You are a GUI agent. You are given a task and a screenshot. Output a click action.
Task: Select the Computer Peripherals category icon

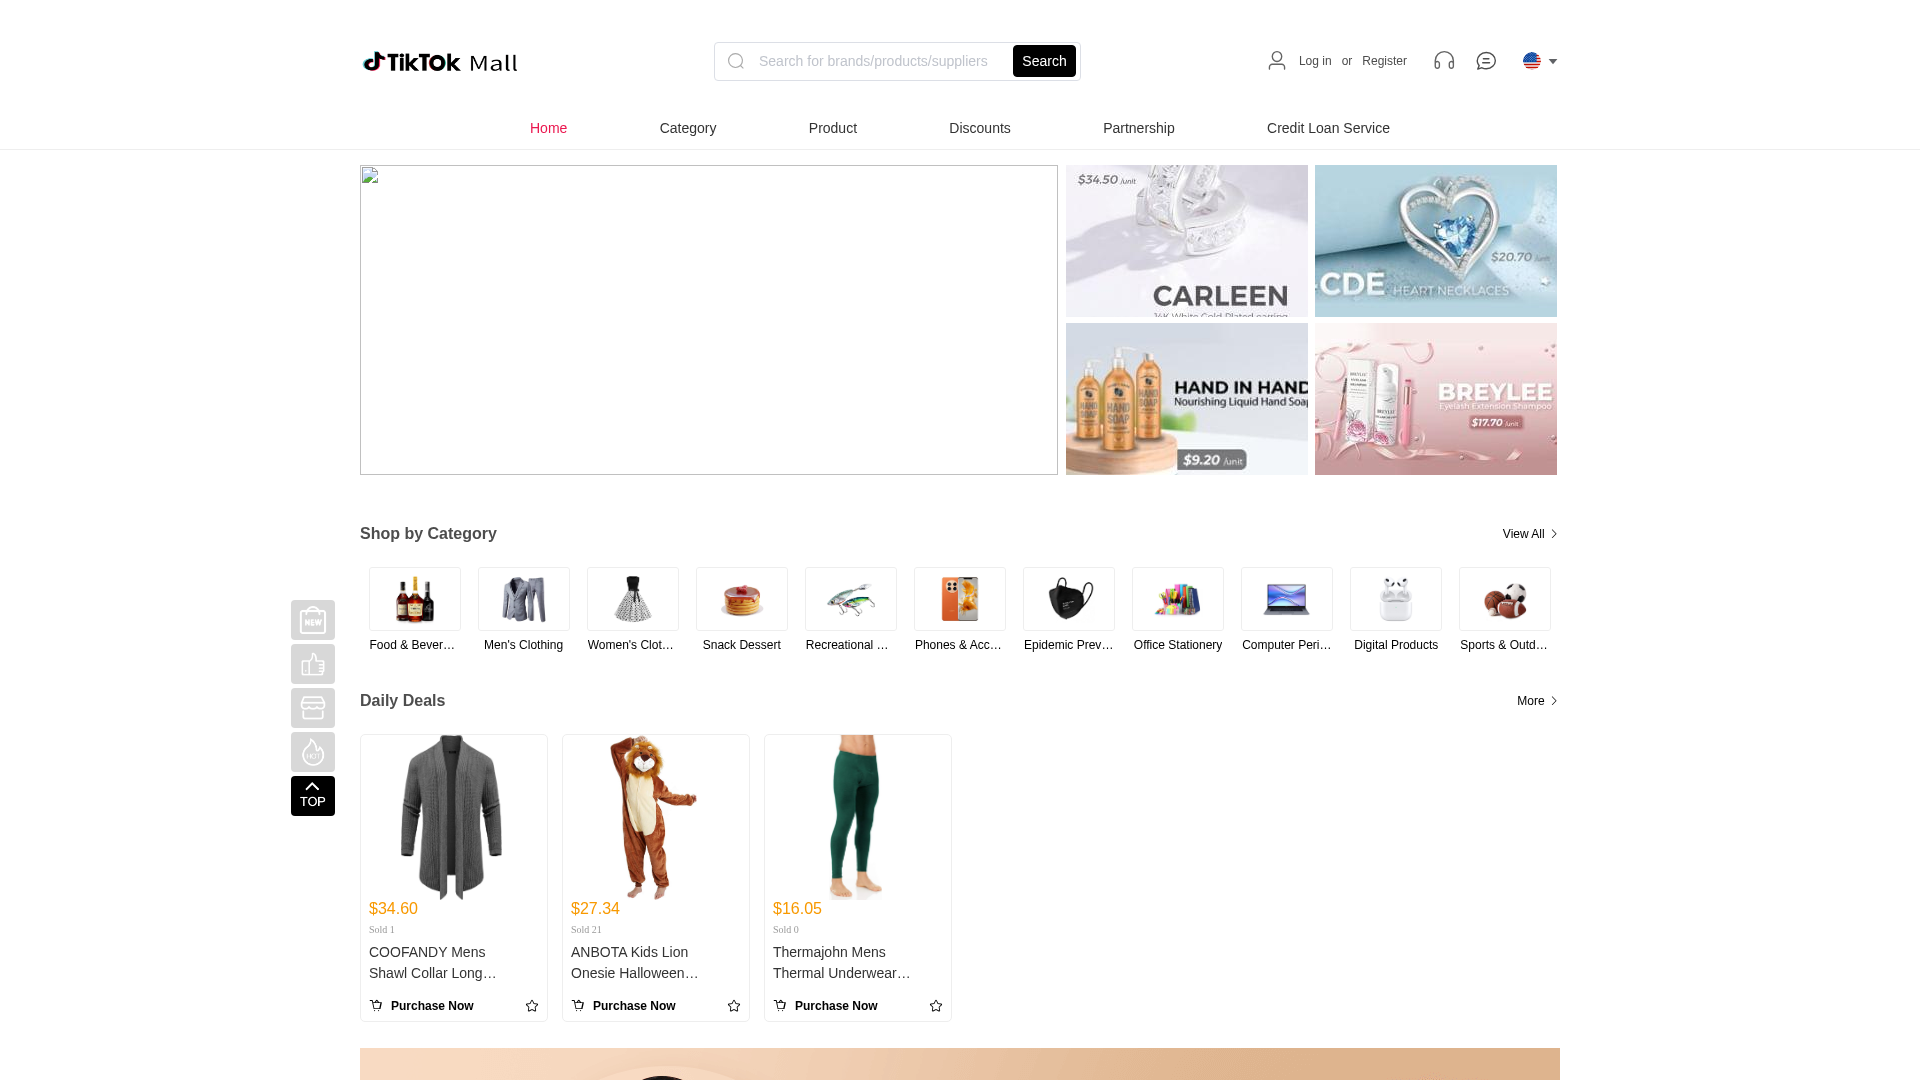(x=1287, y=599)
